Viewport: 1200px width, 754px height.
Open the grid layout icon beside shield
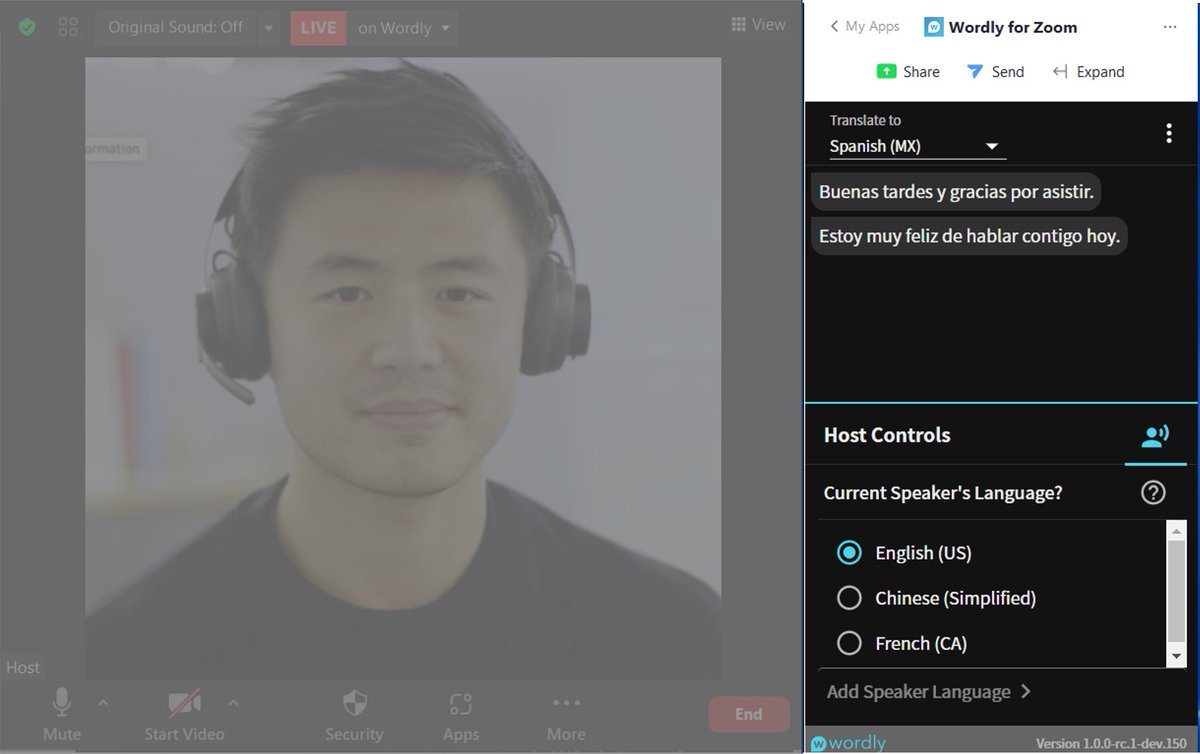[68, 27]
